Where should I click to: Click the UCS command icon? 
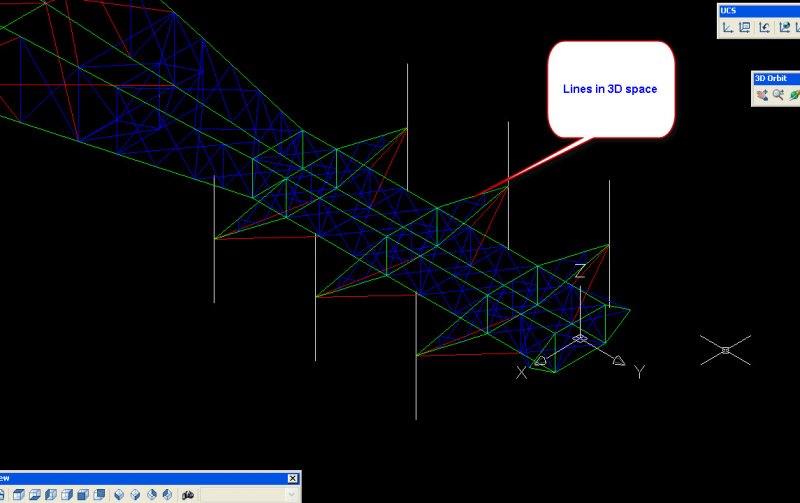pos(728,28)
